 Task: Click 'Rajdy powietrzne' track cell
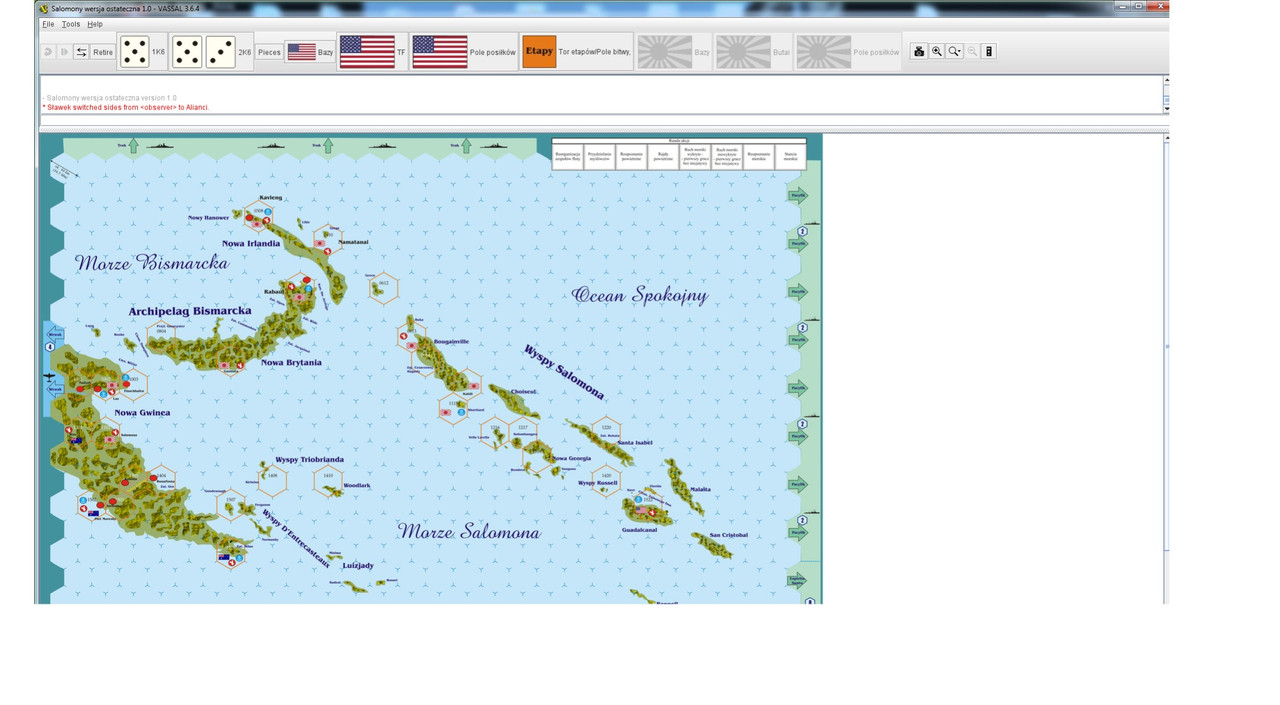tap(663, 155)
